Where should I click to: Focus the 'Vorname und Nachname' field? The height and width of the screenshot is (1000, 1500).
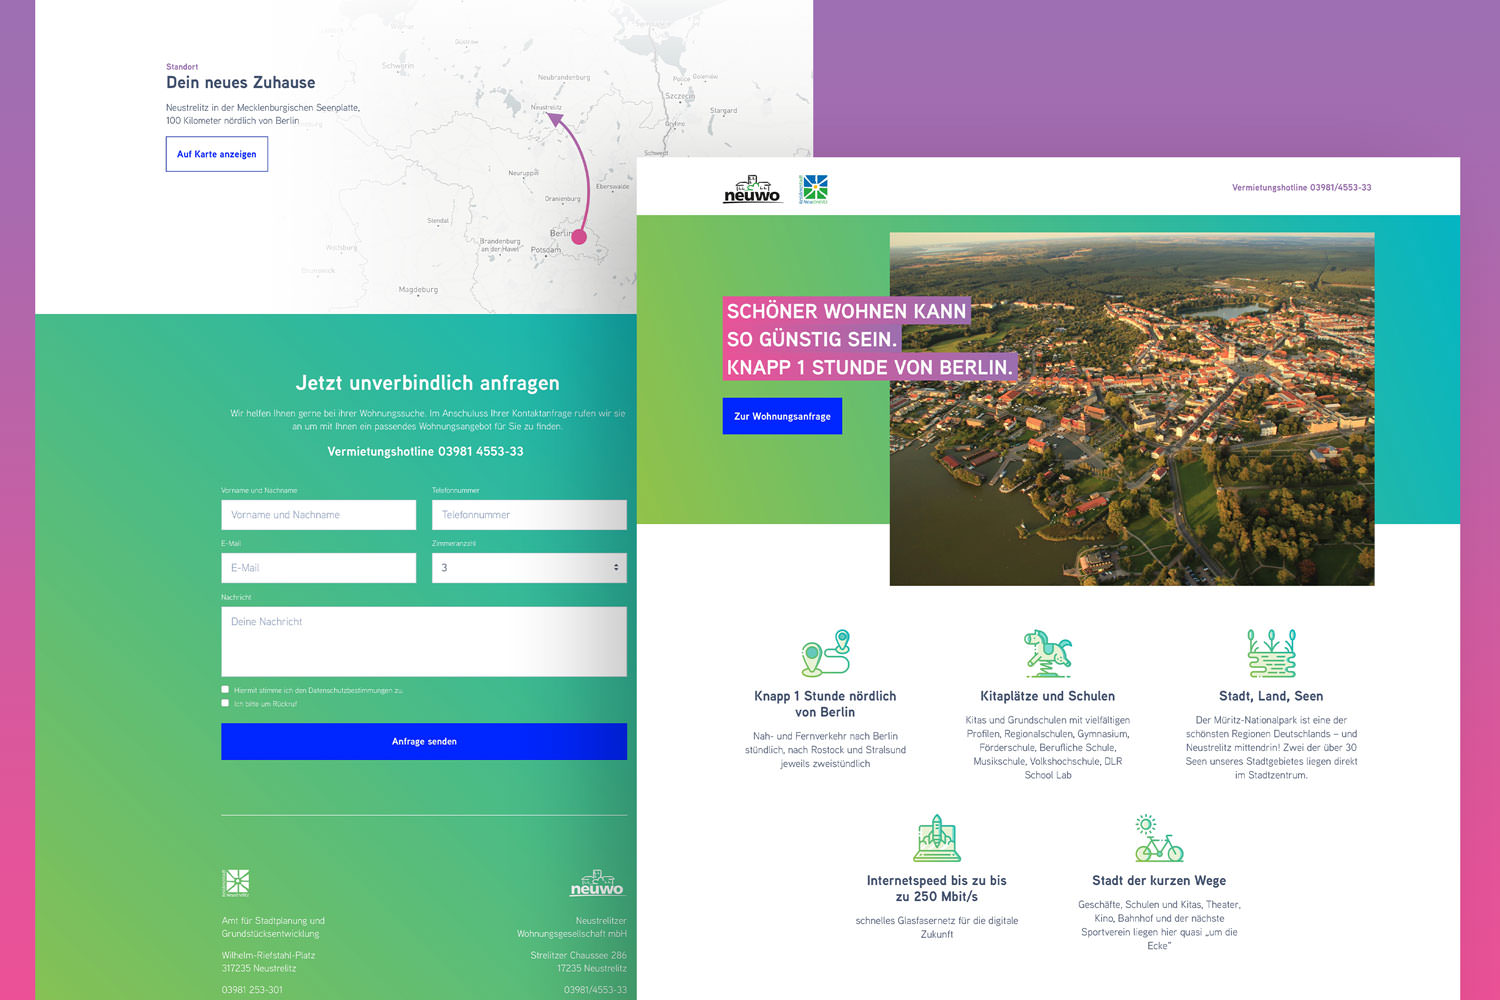click(318, 515)
